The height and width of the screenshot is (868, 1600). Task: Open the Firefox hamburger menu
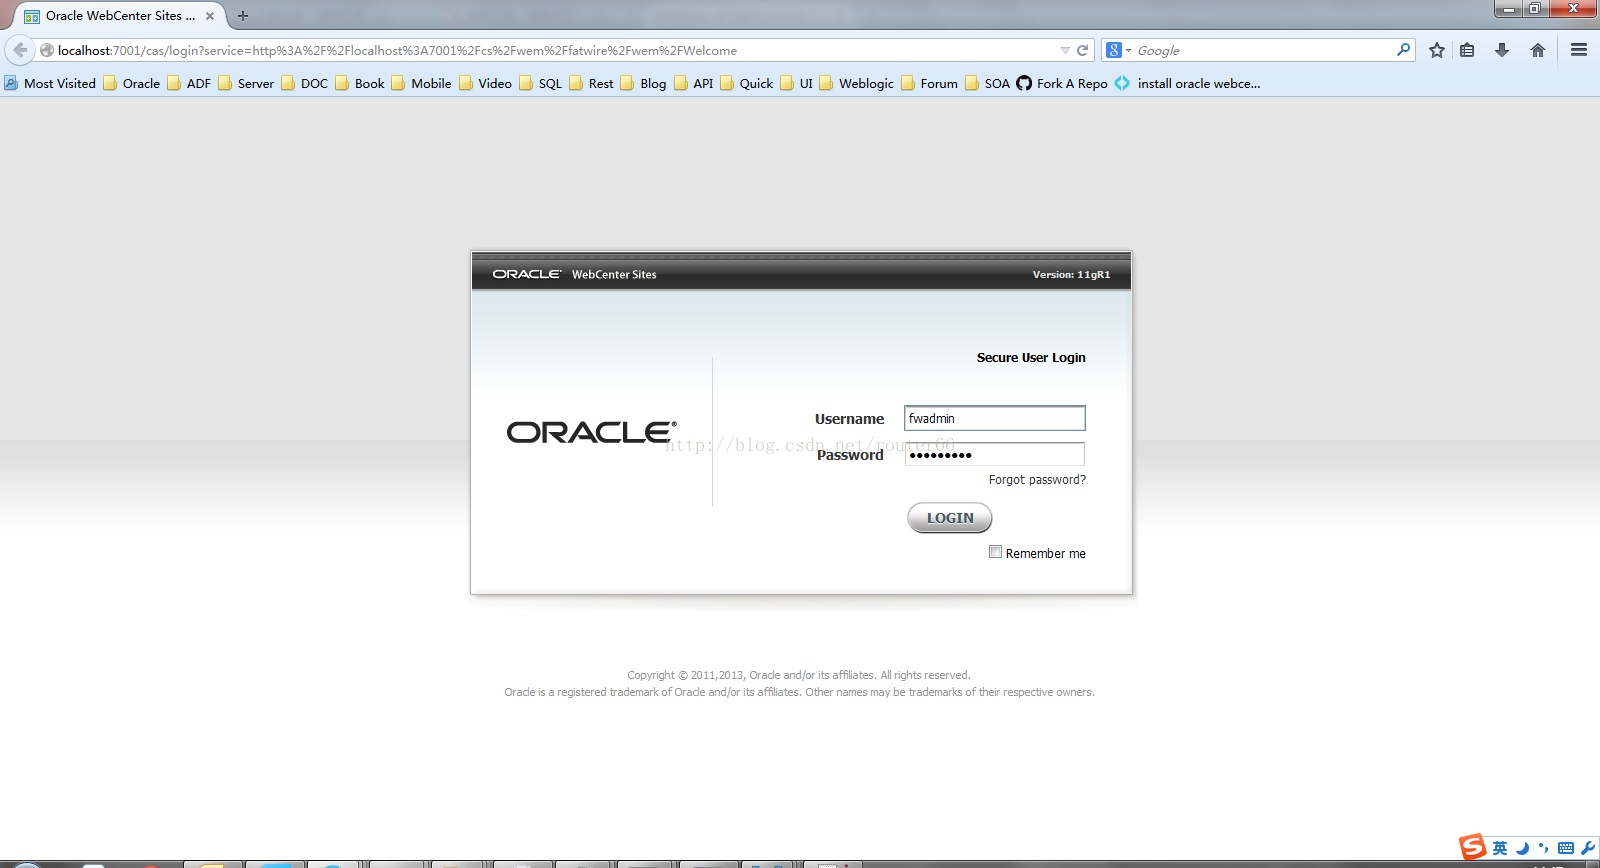(x=1579, y=50)
